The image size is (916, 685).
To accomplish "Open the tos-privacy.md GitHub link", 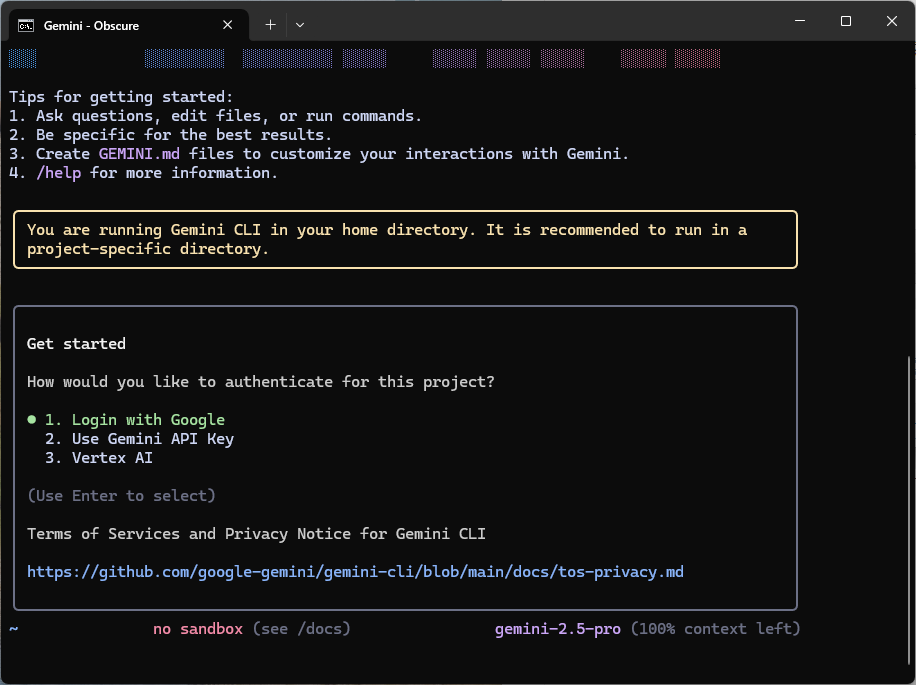I will click(355, 572).
